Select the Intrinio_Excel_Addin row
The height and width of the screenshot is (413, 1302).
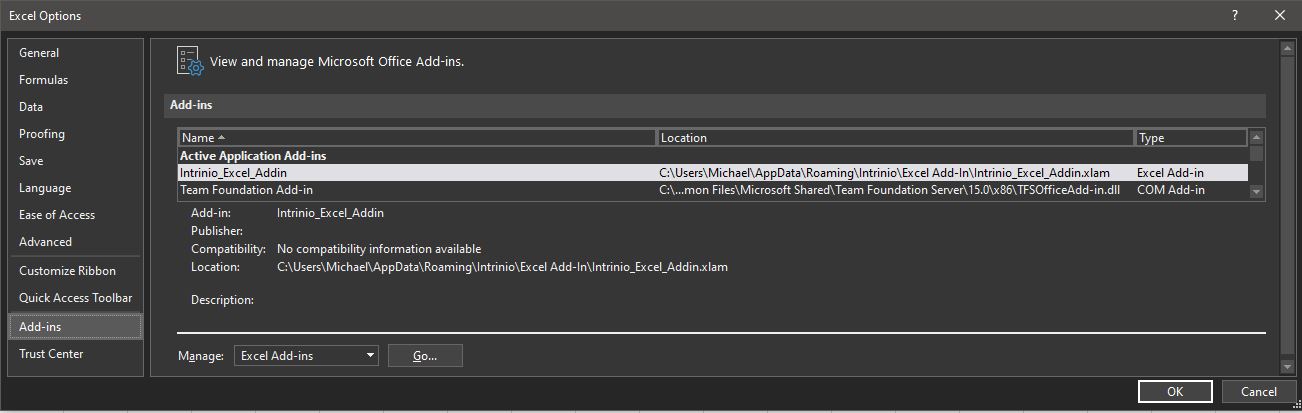[x=713, y=173]
